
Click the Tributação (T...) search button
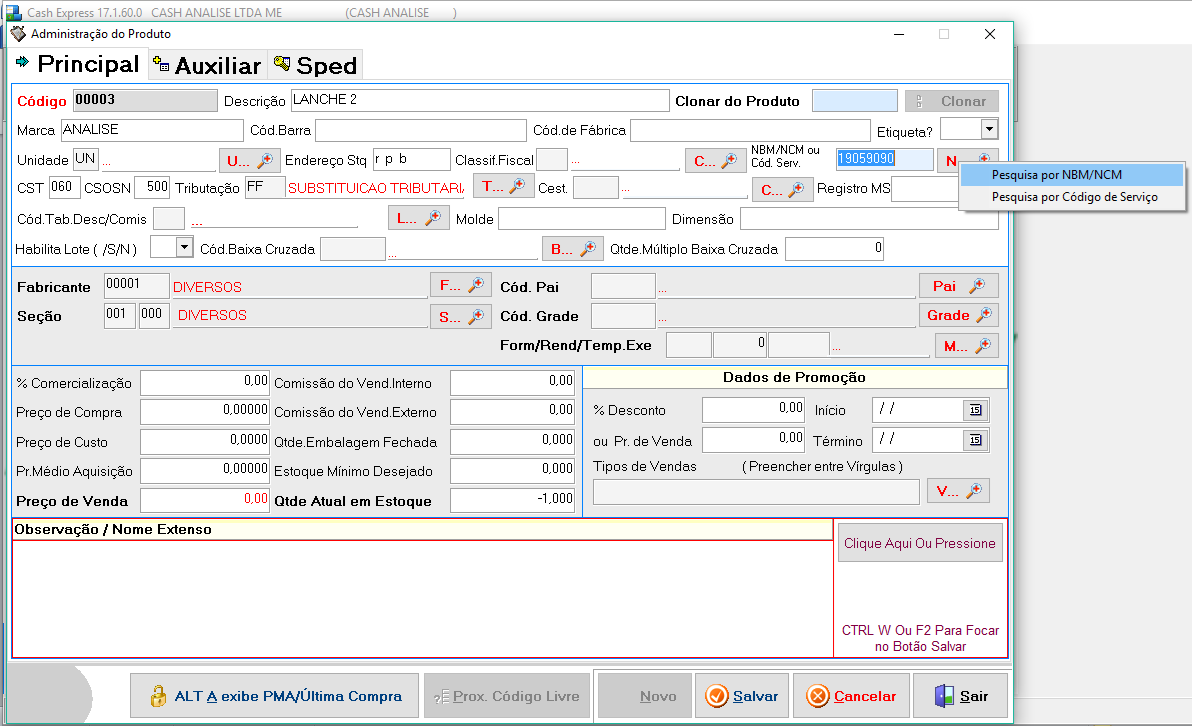[x=503, y=187]
